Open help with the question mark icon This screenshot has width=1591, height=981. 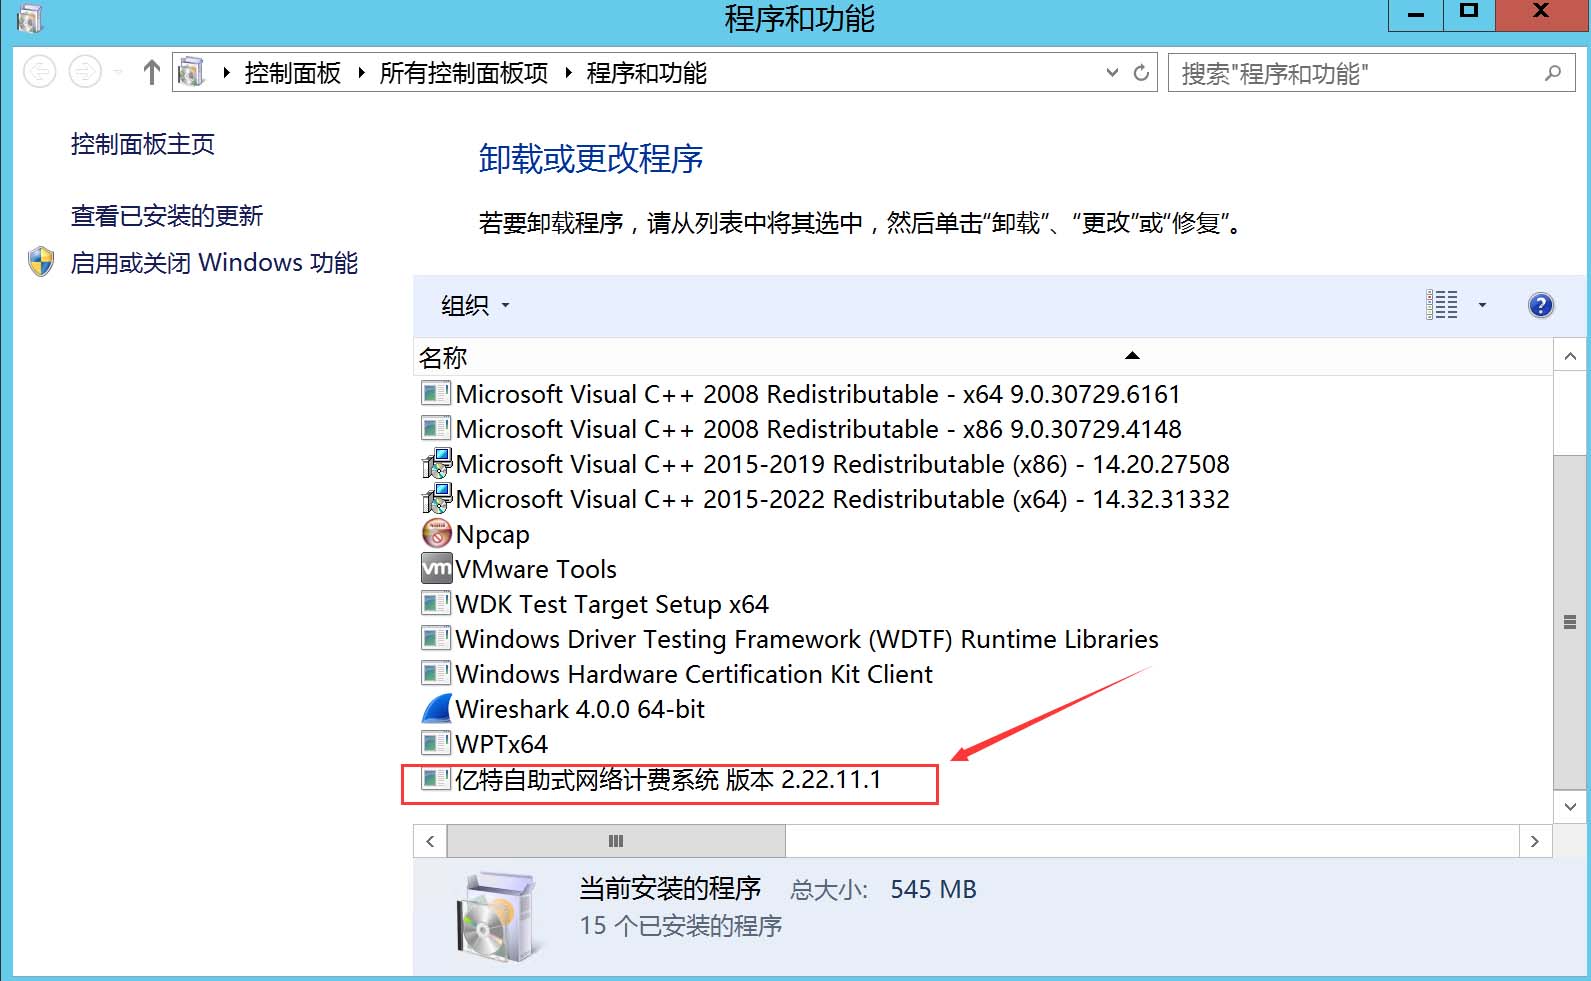[x=1541, y=305]
